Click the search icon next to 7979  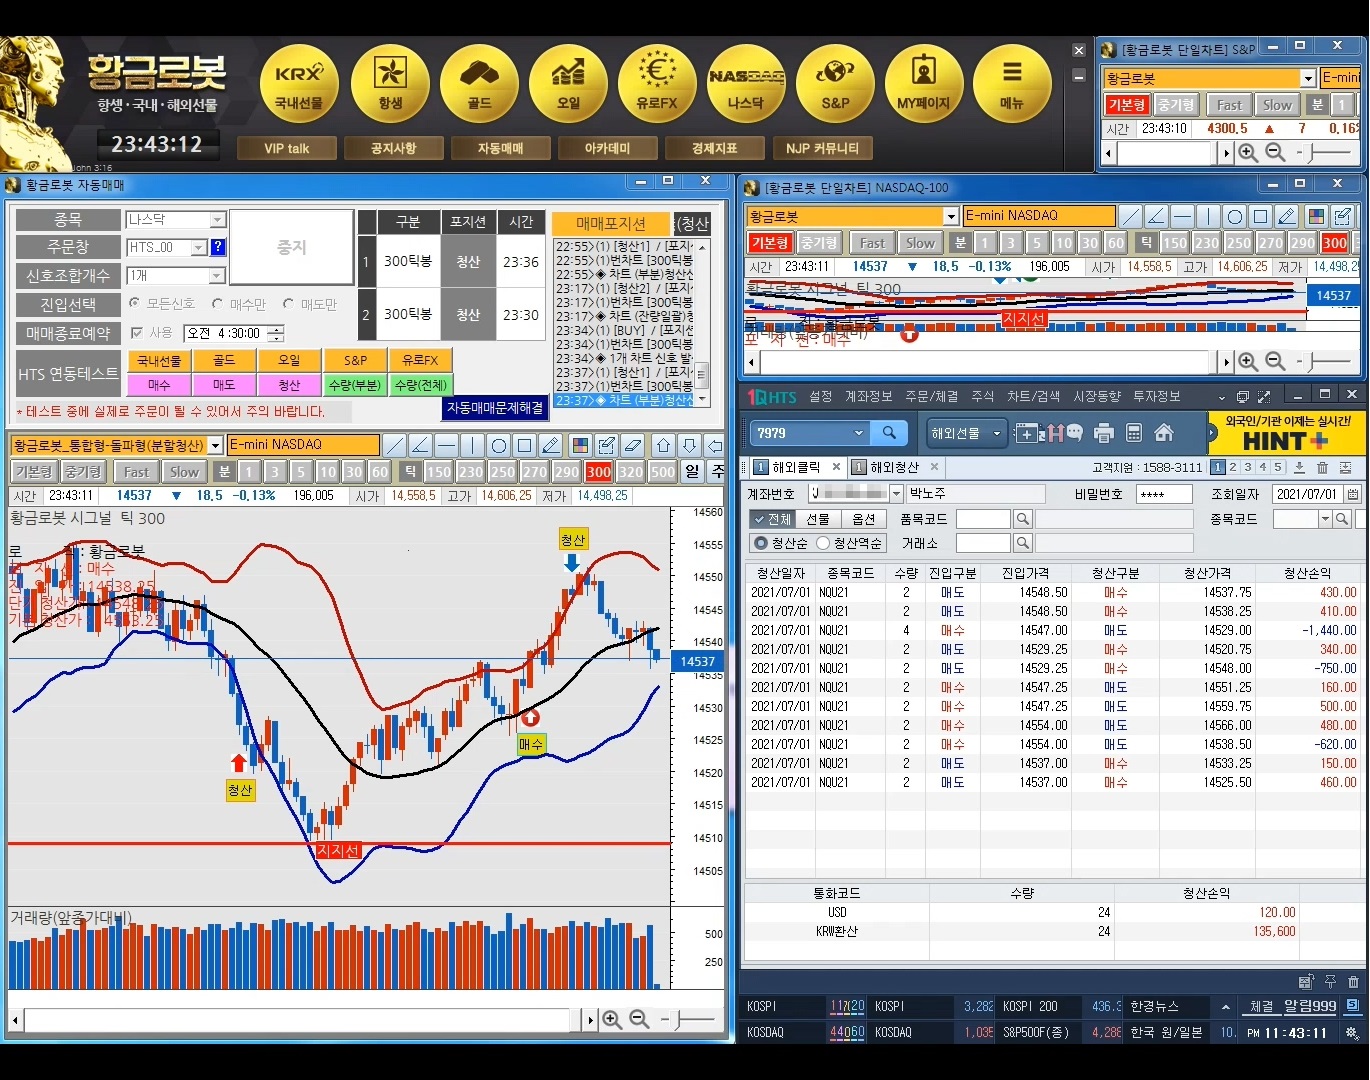tap(889, 433)
